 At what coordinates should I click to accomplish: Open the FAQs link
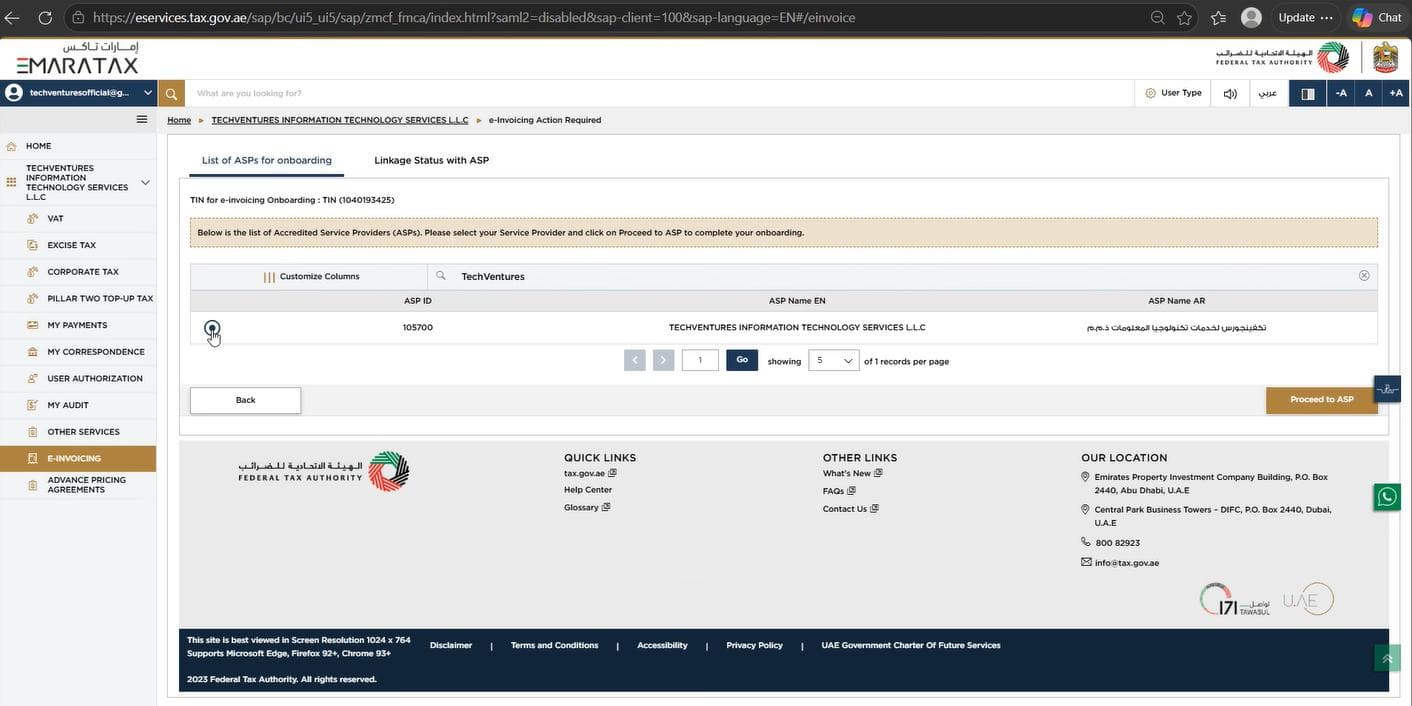pyautogui.click(x=839, y=491)
